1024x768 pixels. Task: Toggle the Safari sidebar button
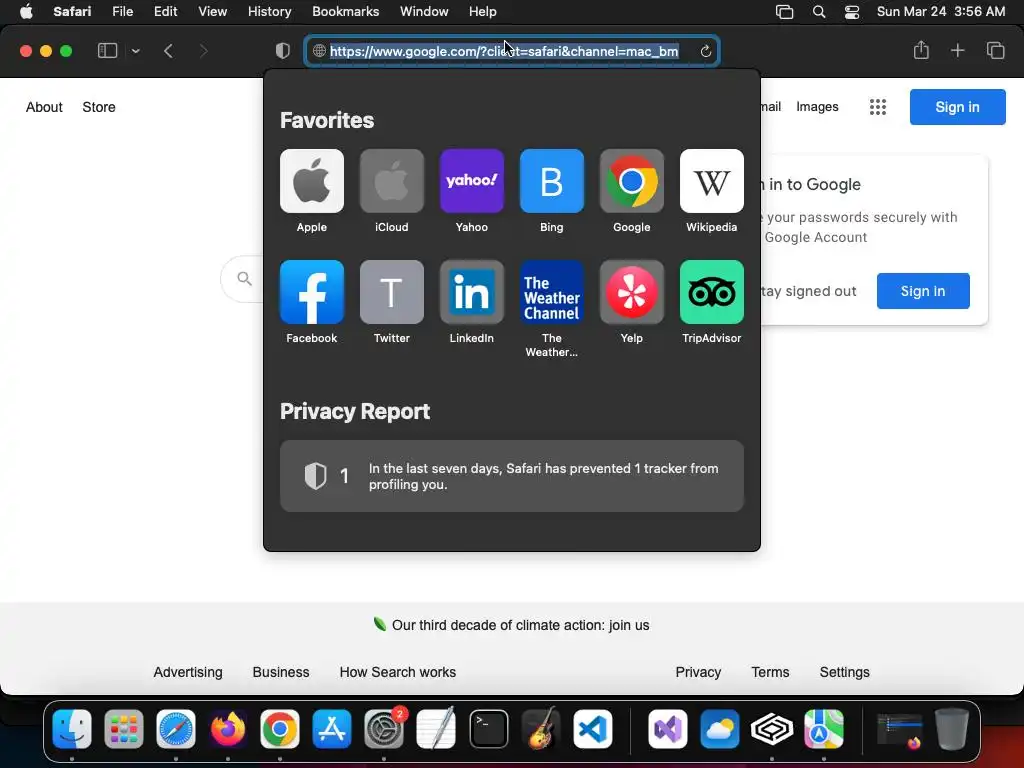point(107,51)
